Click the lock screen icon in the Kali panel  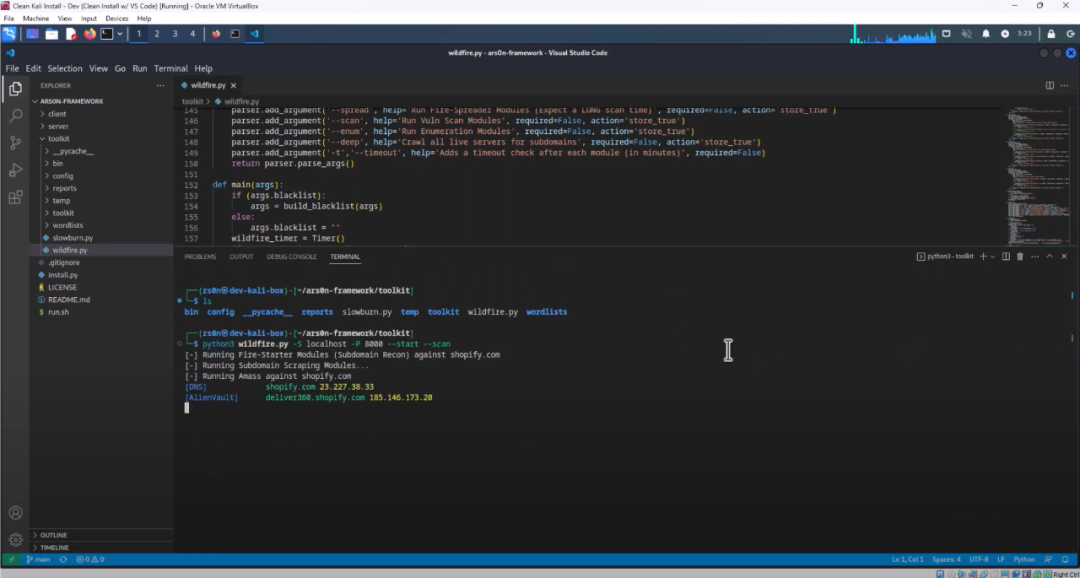(x=1051, y=34)
